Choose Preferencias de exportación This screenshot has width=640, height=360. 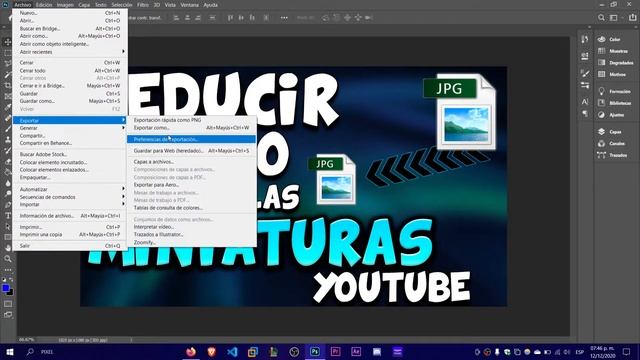(191, 139)
